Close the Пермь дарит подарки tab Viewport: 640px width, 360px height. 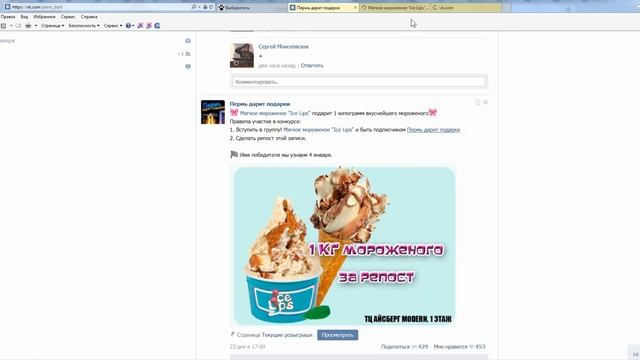pyautogui.click(x=355, y=7)
